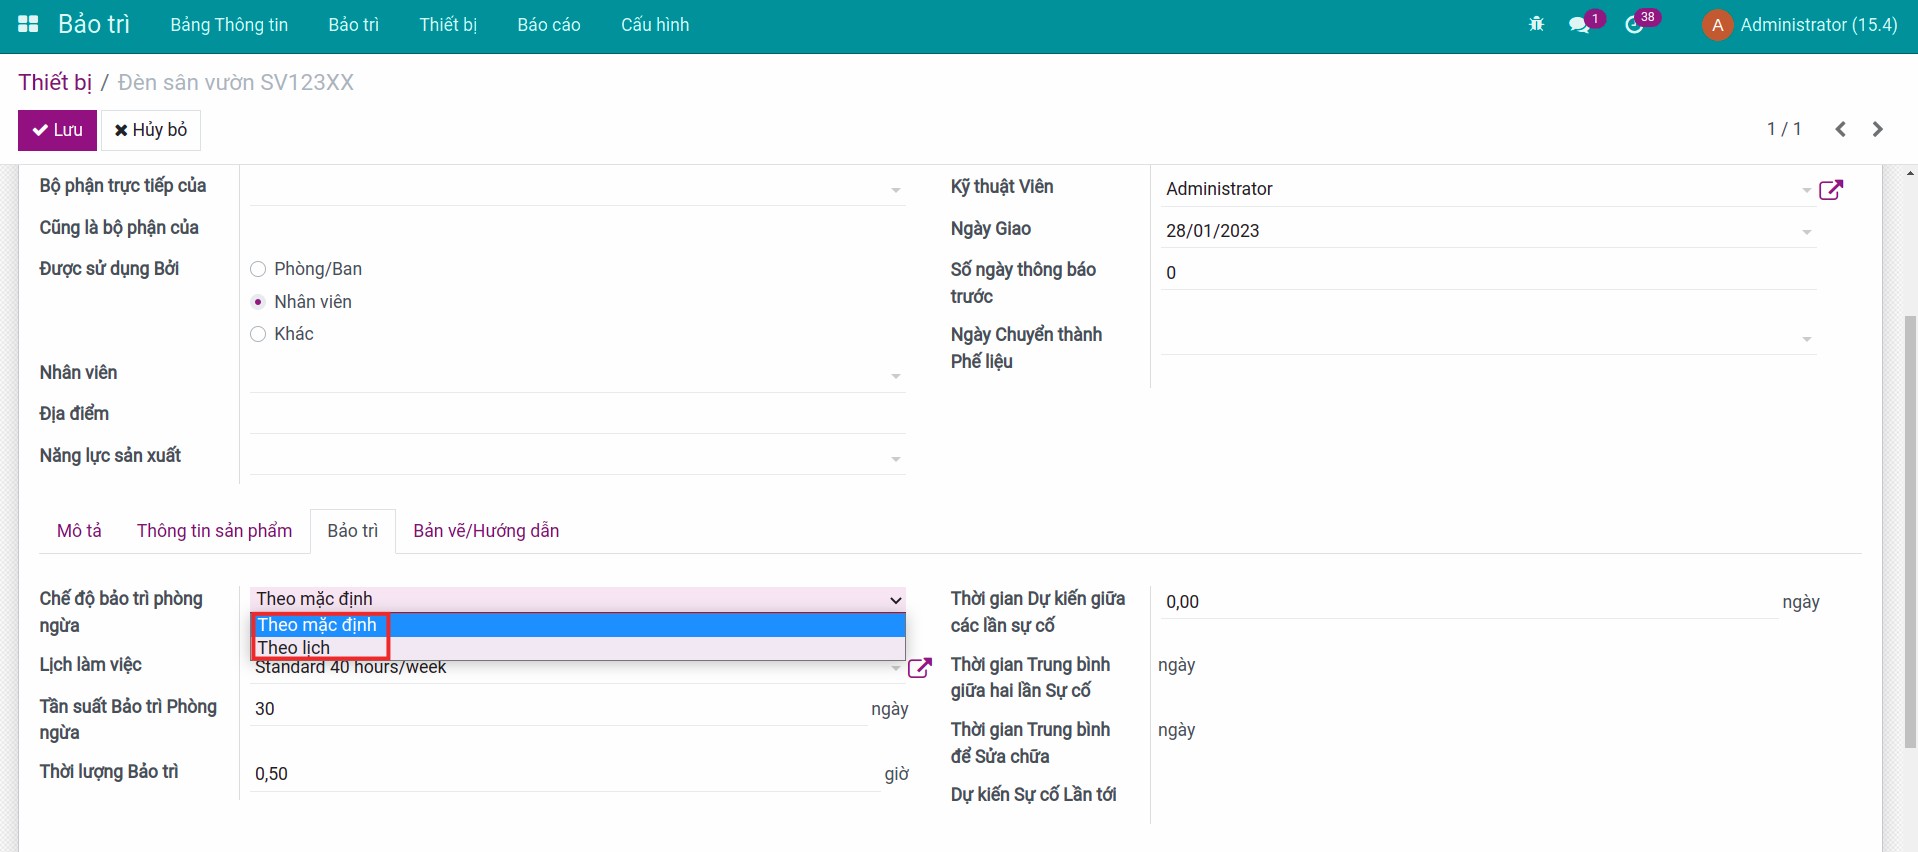This screenshot has height=852, width=1918.
Task: Switch to Thông tin sản phẩm tab
Action: click(x=214, y=531)
